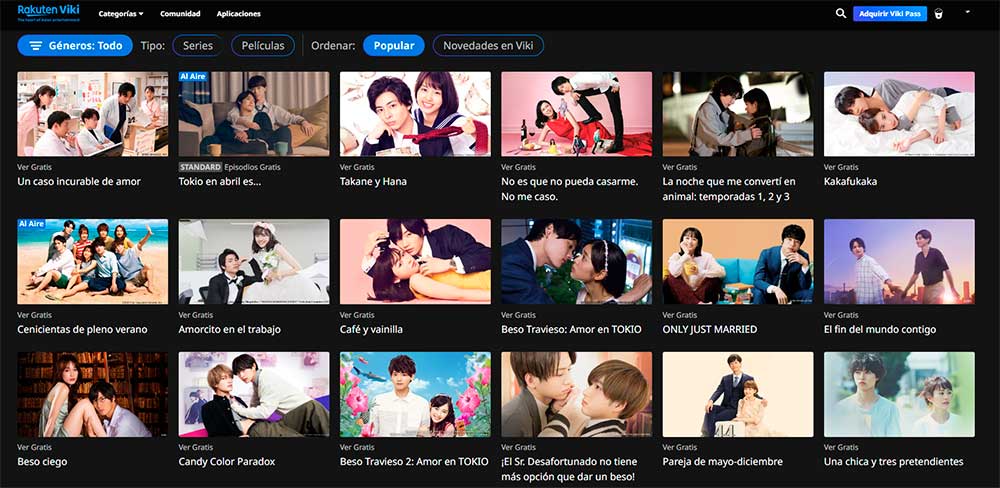Open Beso Travieso: Amor en TOKIO thumbnail
1000x488 pixels.
click(x=577, y=262)
